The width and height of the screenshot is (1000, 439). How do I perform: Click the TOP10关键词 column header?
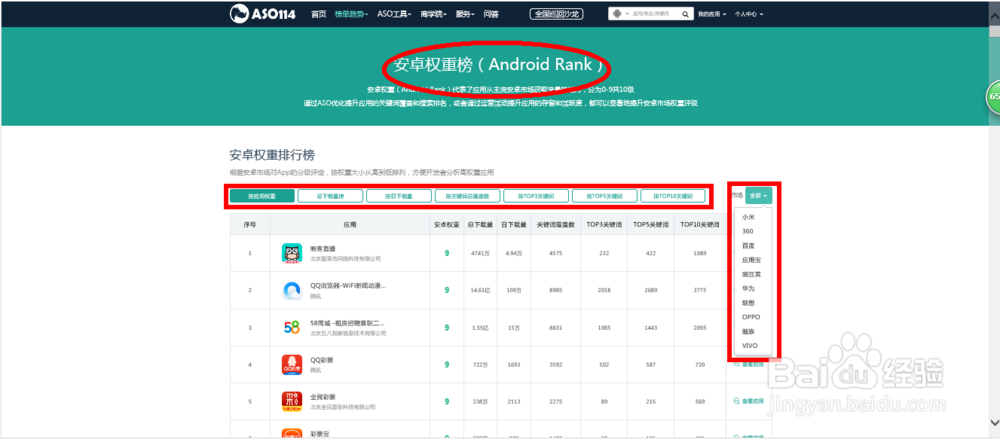click(700, 225)
